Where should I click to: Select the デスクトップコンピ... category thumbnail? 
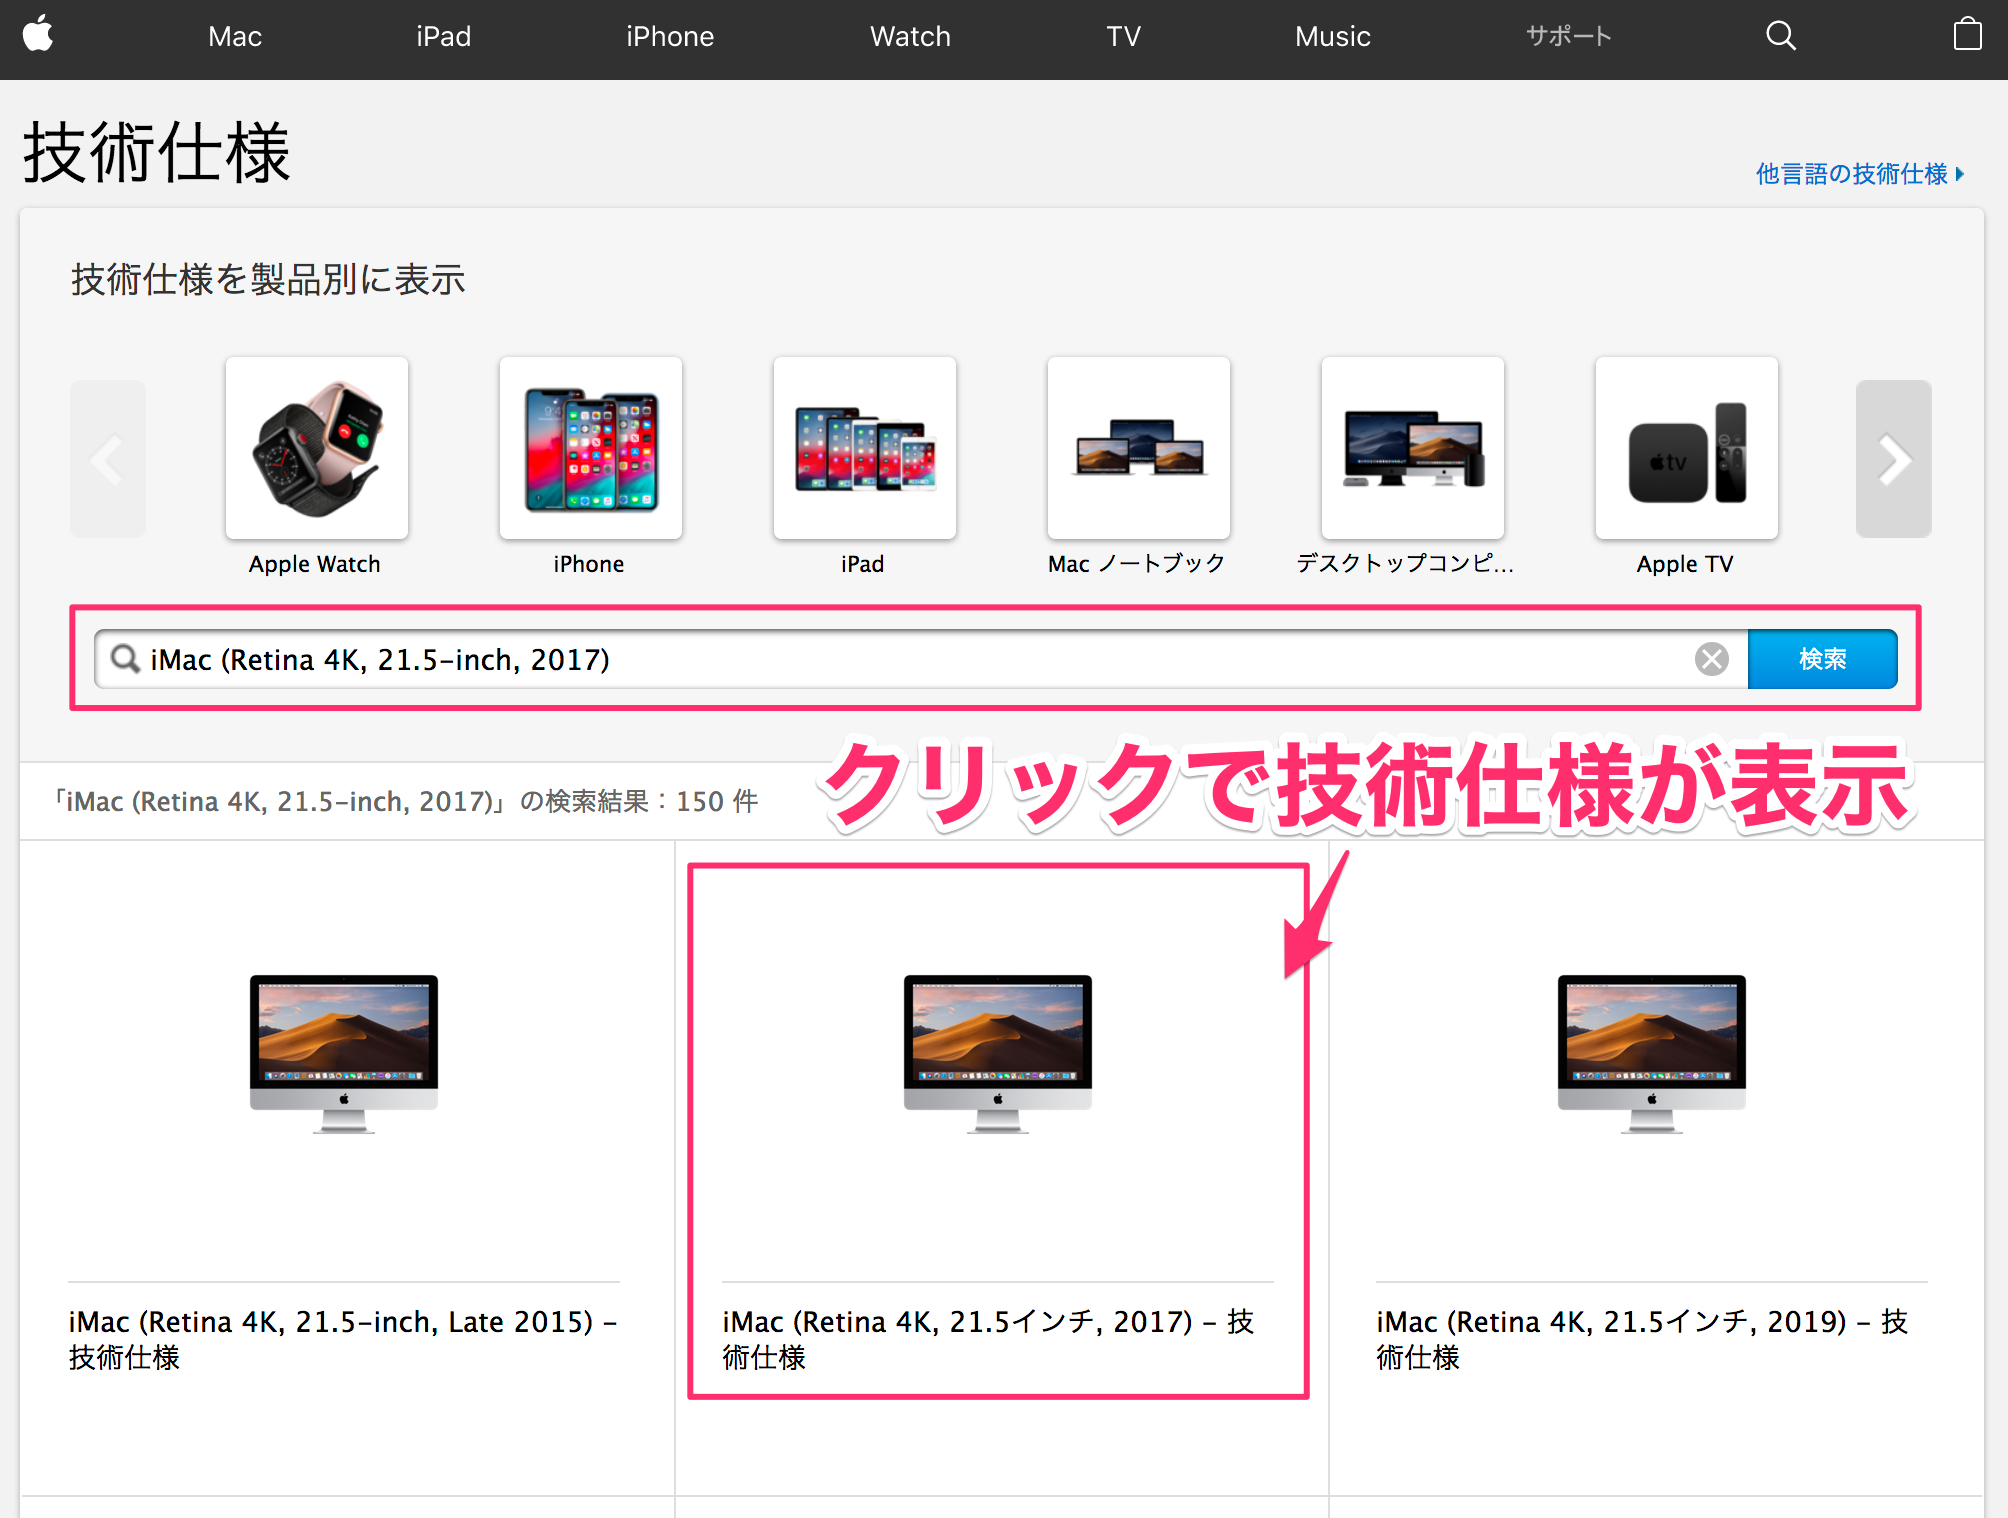tap(1413, 448)
